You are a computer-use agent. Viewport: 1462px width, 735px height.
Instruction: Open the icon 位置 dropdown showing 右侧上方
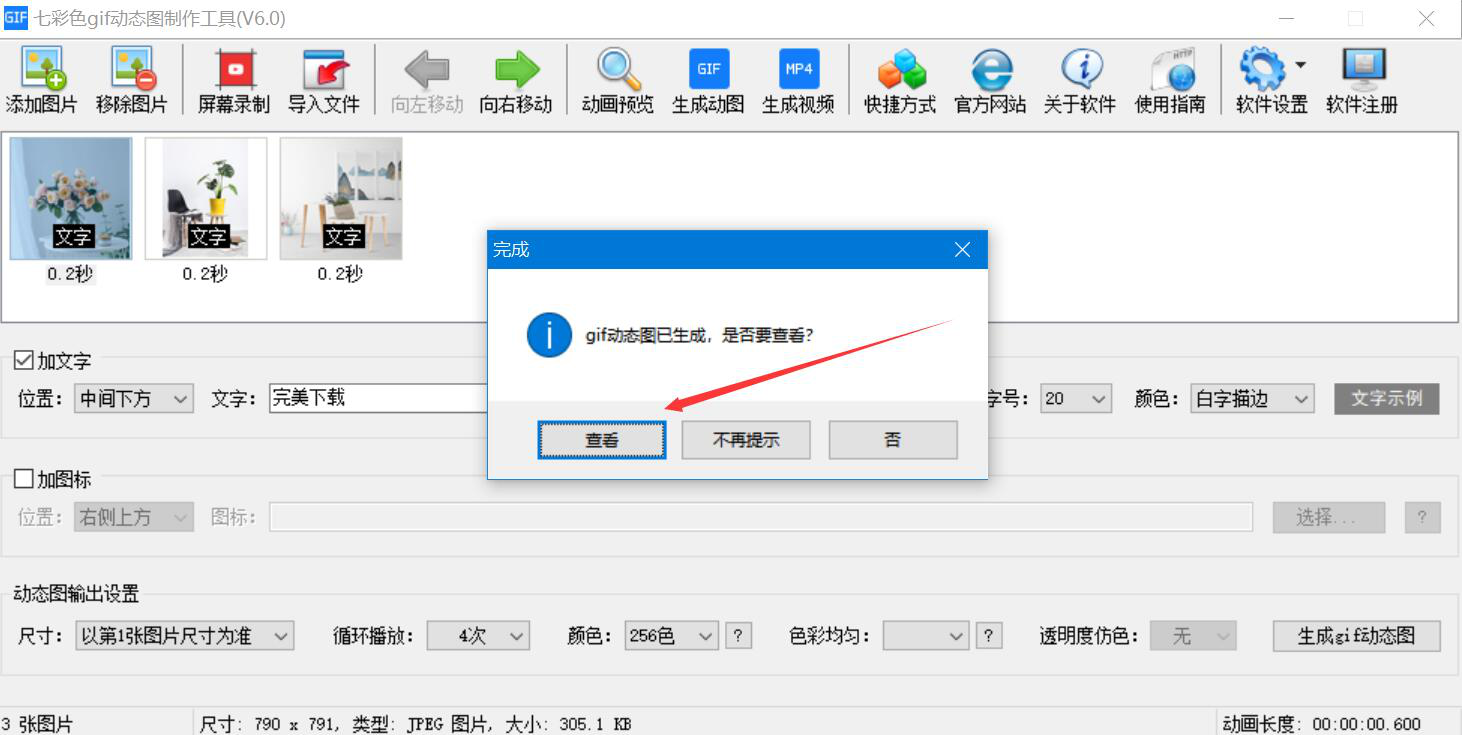click(x=134, y=517)
